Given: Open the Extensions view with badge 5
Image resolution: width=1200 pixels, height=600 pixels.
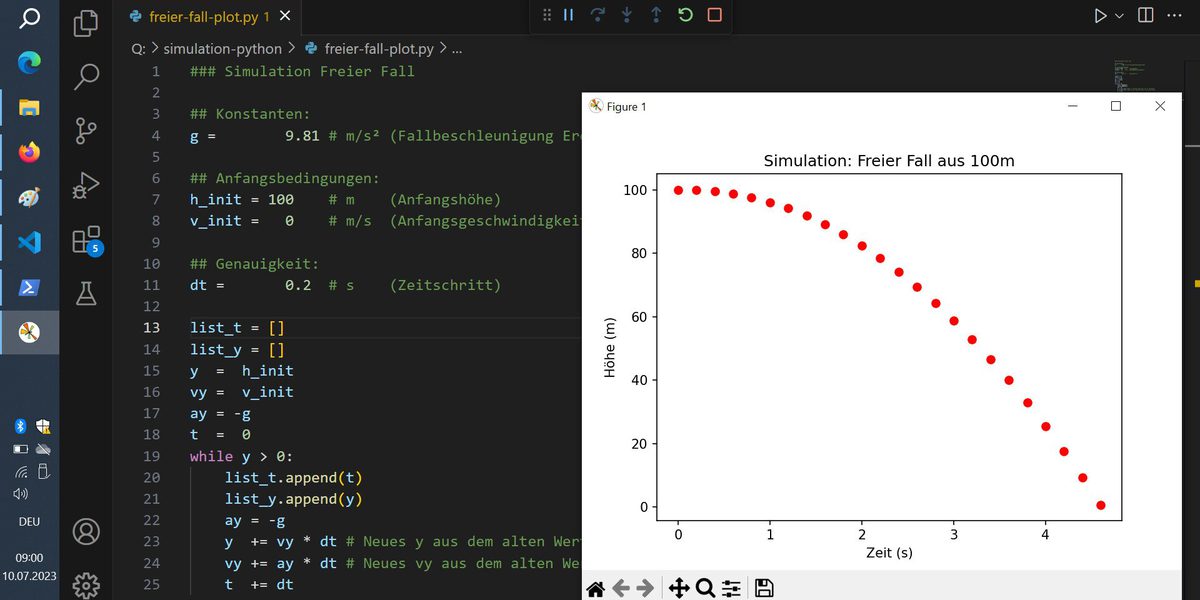Looking at the screenshot, I should (x=87, y=240).
